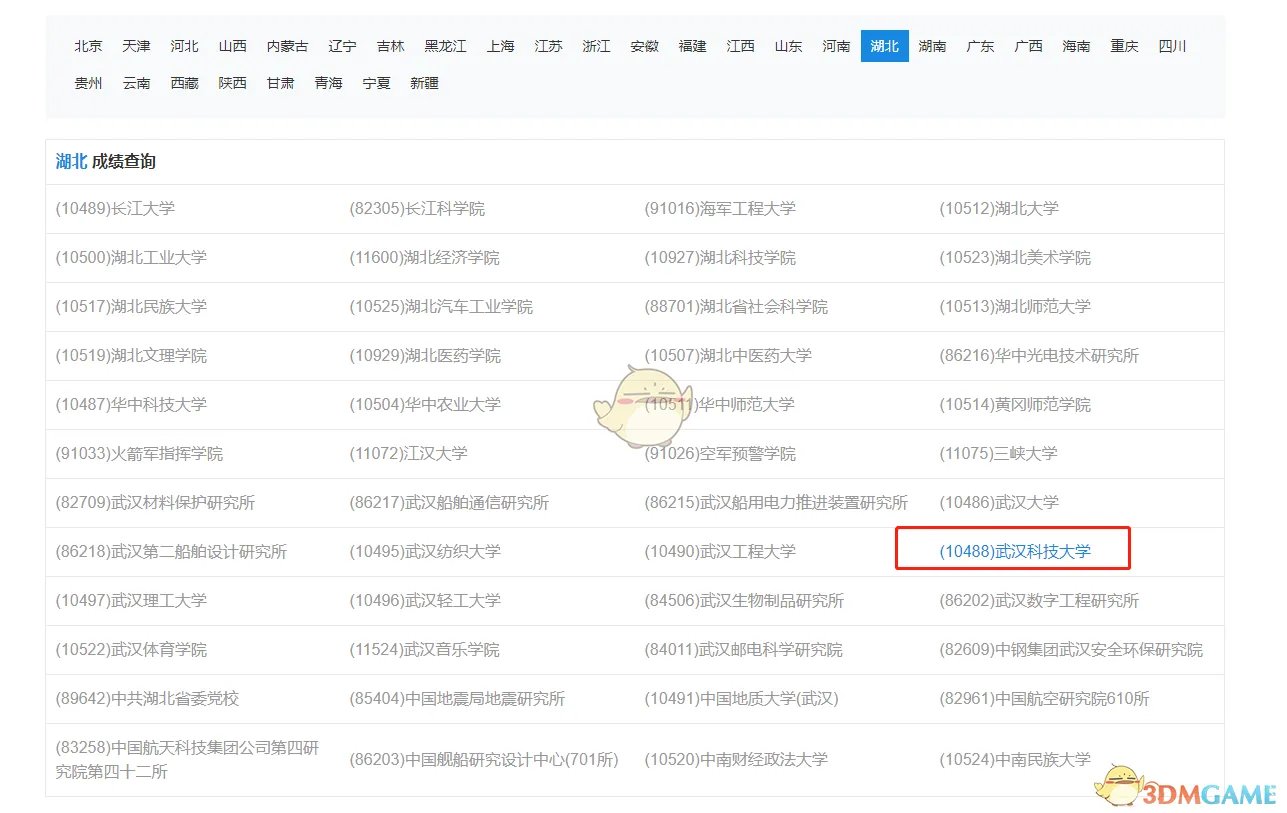Select the 武汉大学 (10486) link
The height and width of the screenshot is (813, 1287).
click(1000, 502)
